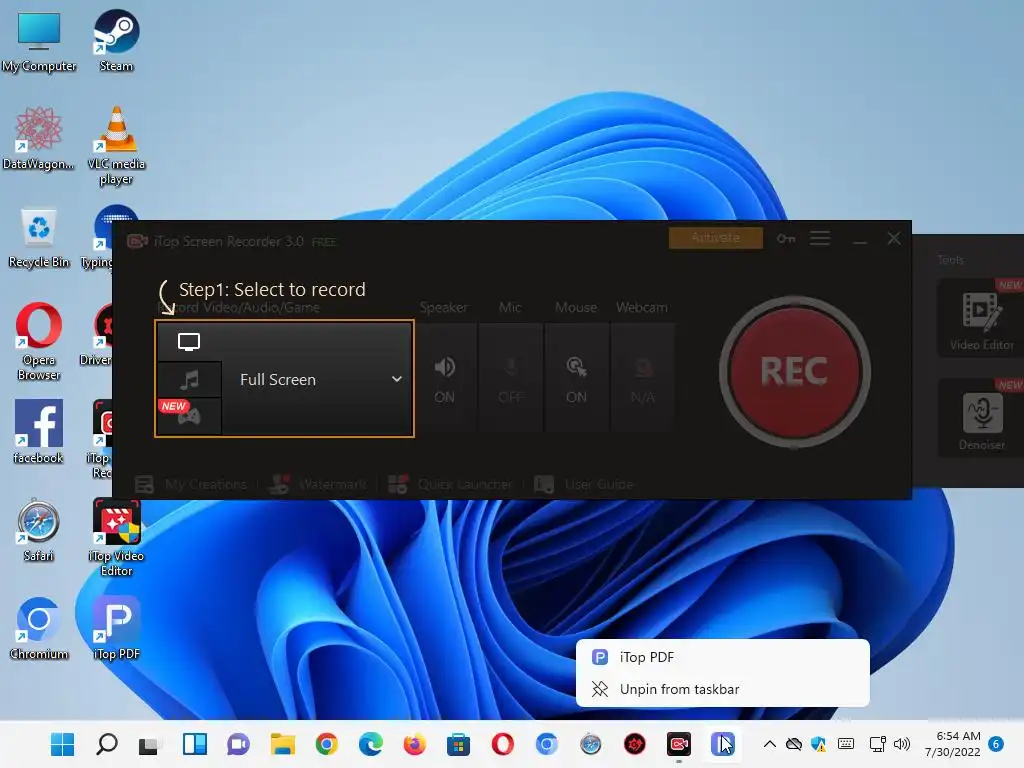This screenshot has width=1024, height=768.
Task: Click the iTop PDF taskbar icon
Action: 722,744
